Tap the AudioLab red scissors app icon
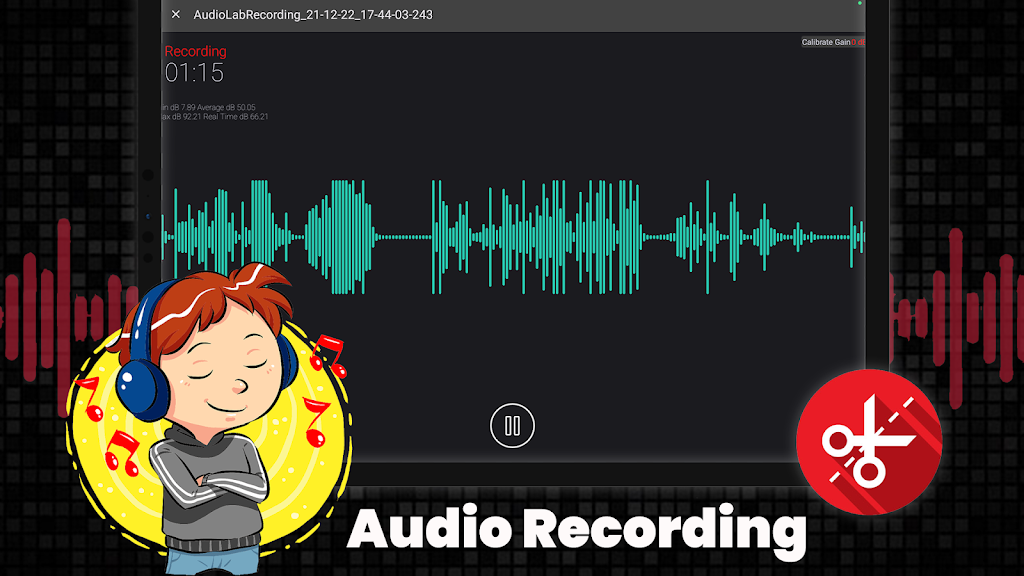This screenshot has height=576, width=1024. (x=868, y=441)
